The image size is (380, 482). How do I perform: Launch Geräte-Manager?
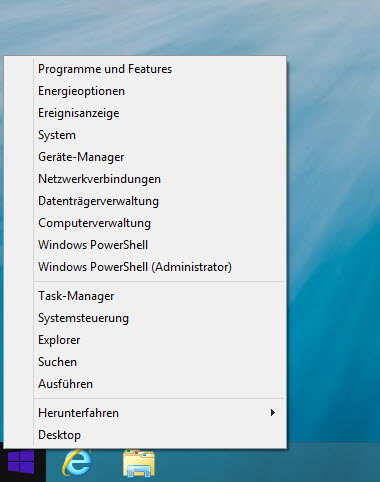coord(81,157)
